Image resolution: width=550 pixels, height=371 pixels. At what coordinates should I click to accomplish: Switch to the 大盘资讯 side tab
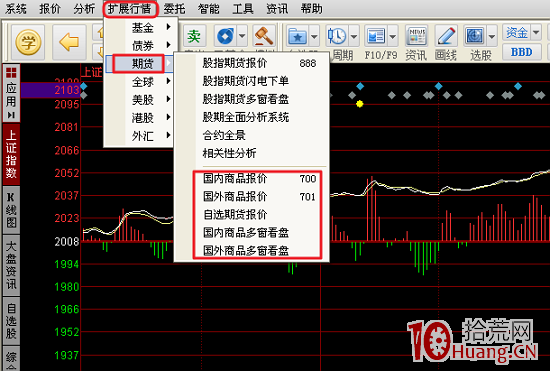click(x=11, y=265)
